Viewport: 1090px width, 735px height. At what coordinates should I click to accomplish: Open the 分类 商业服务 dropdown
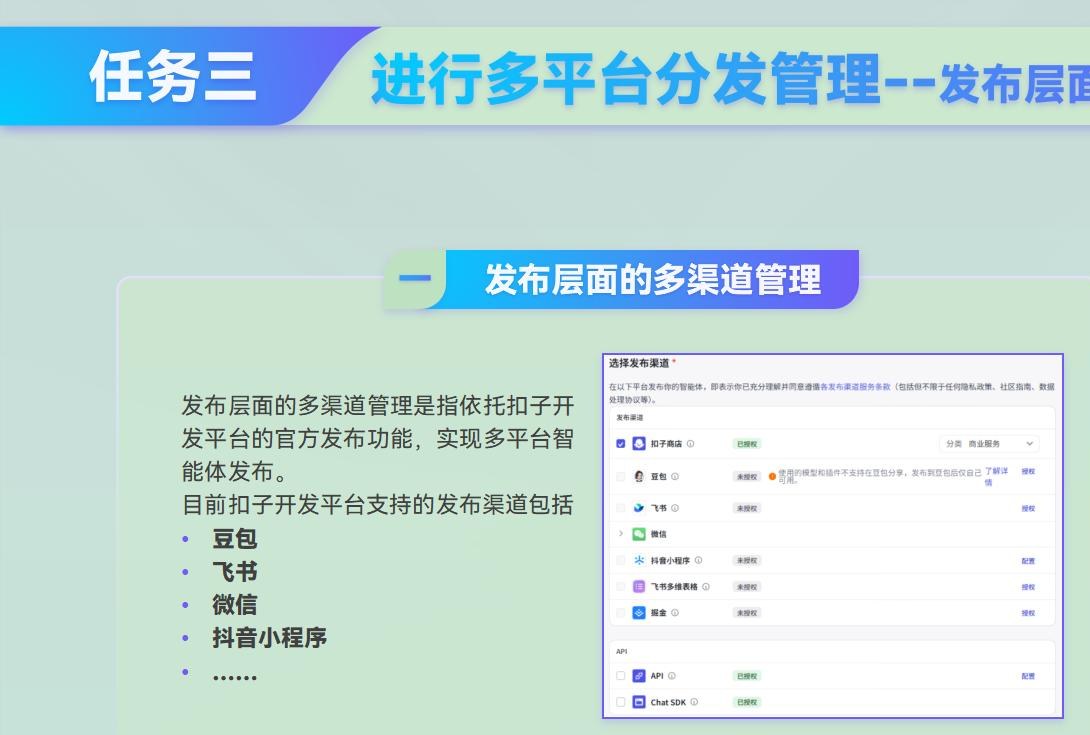989,444
